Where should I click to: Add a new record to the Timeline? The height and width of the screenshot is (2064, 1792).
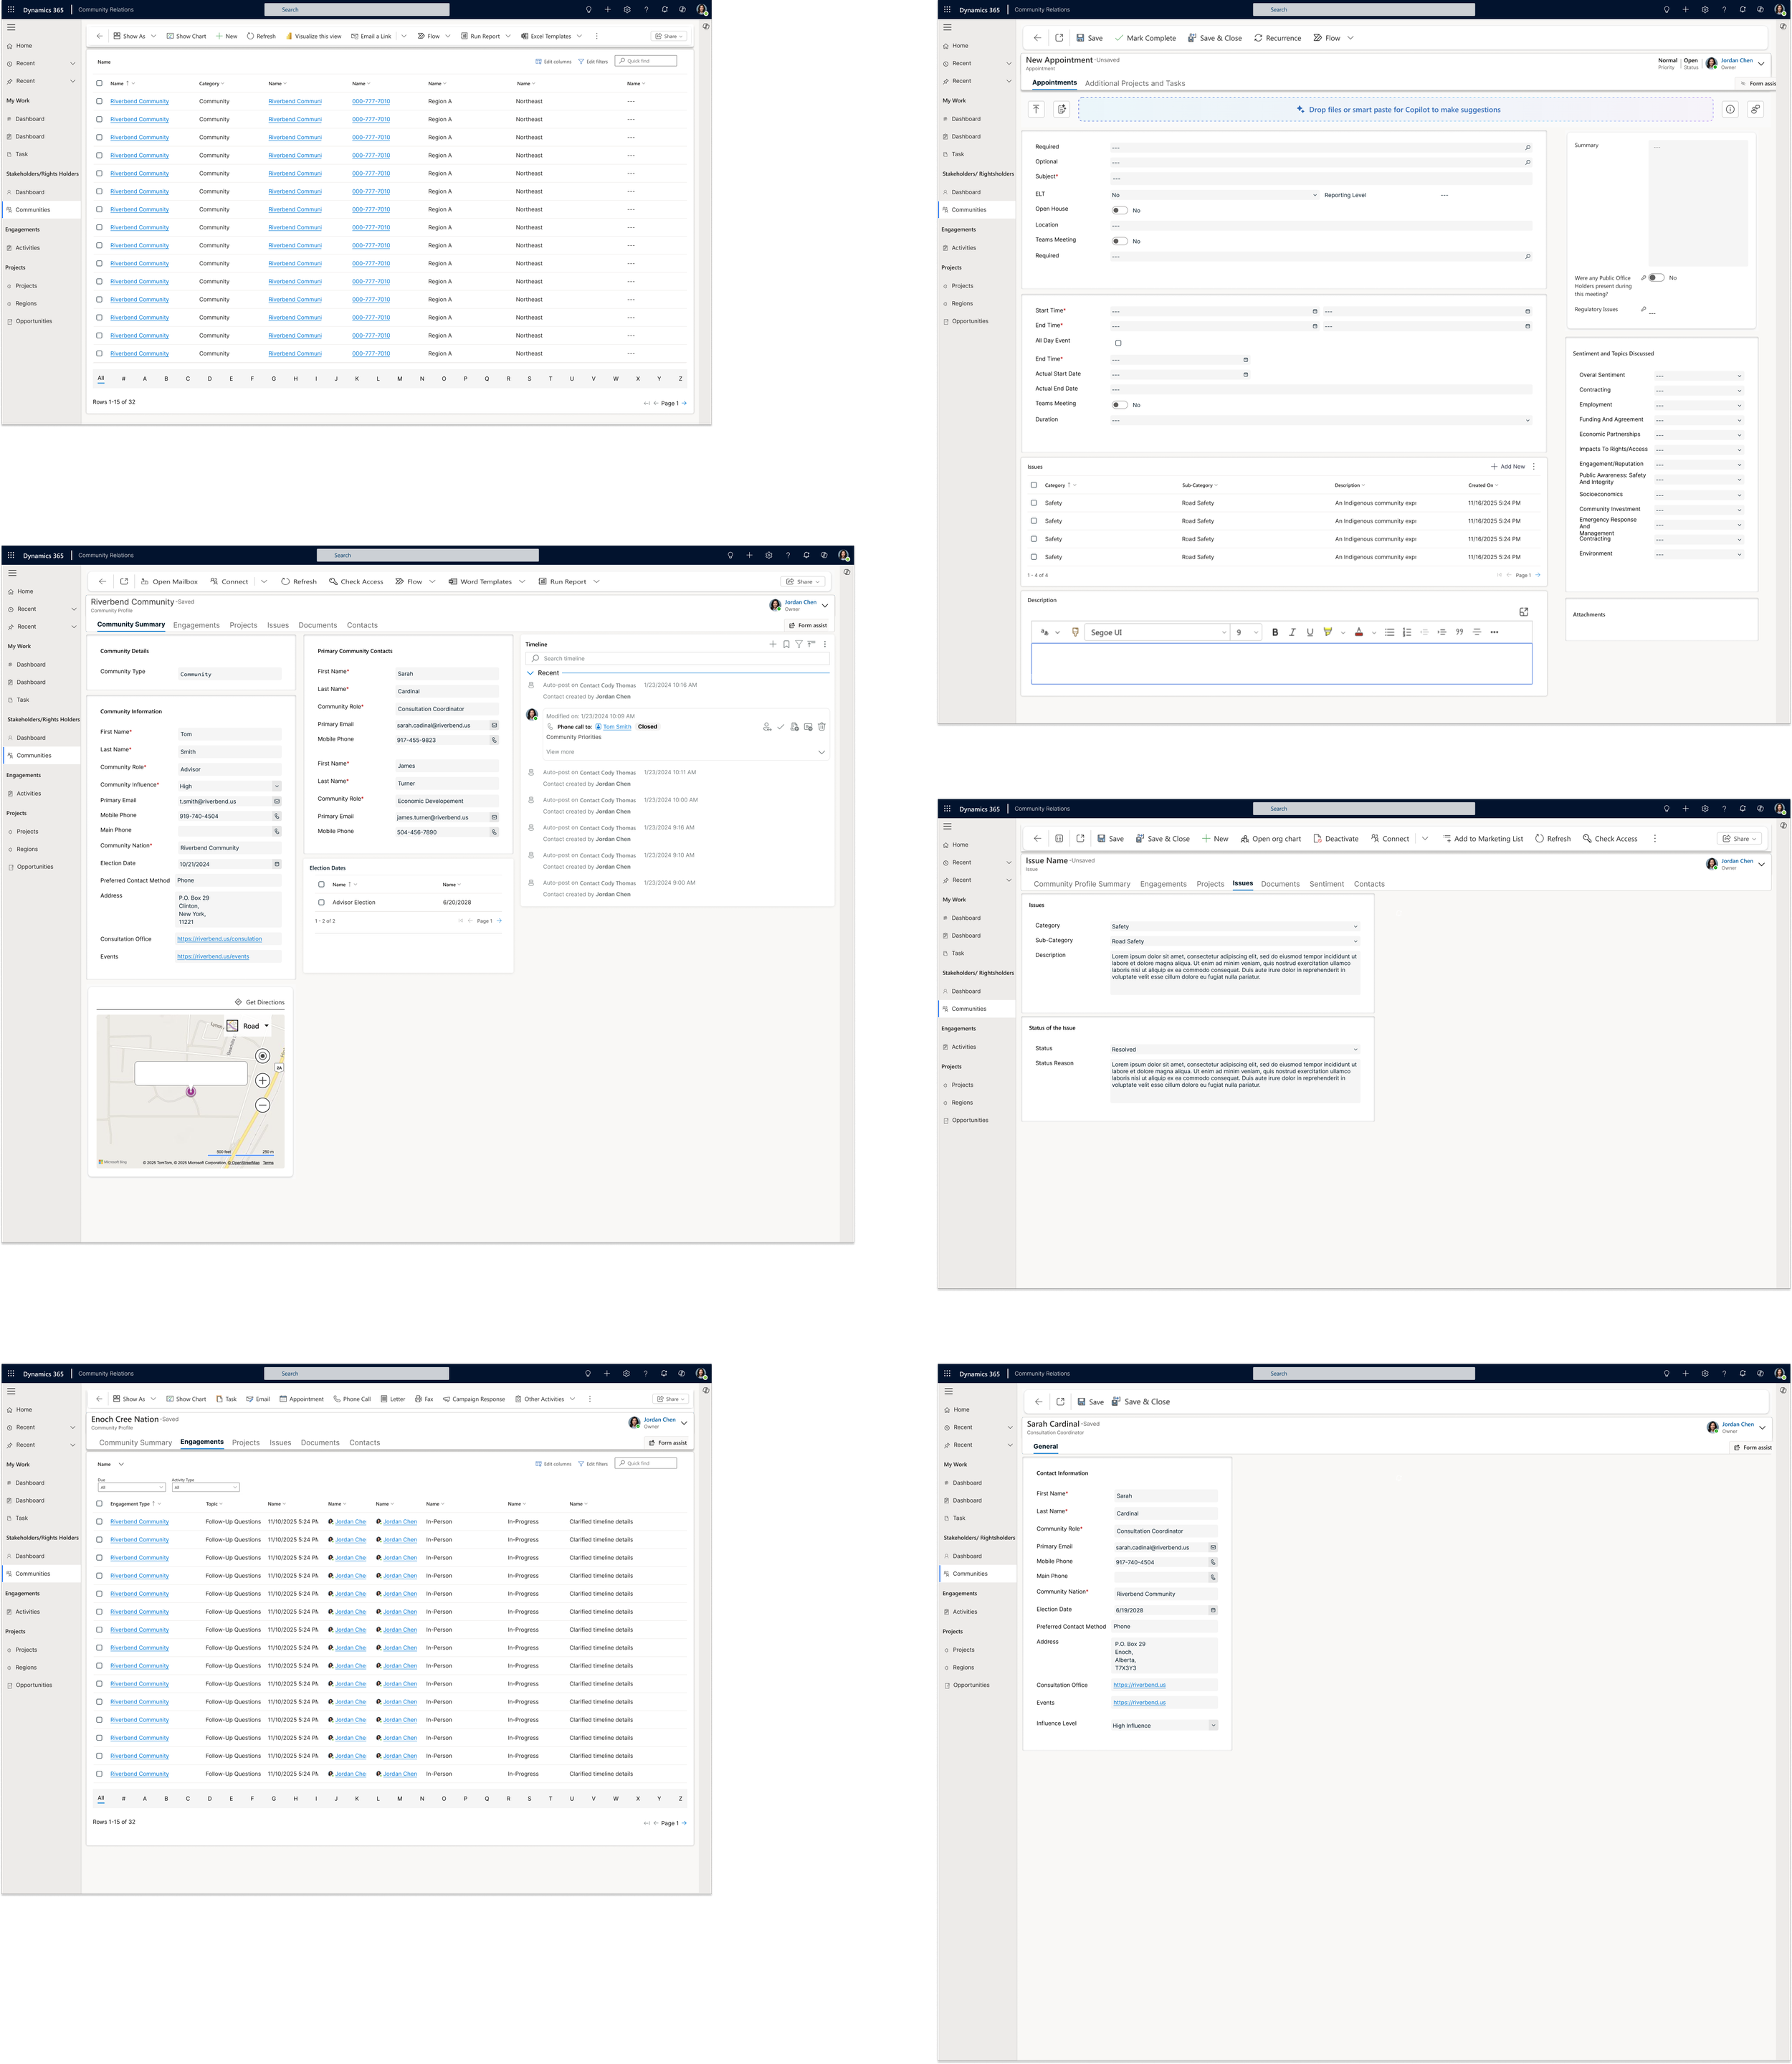(773, 644)
